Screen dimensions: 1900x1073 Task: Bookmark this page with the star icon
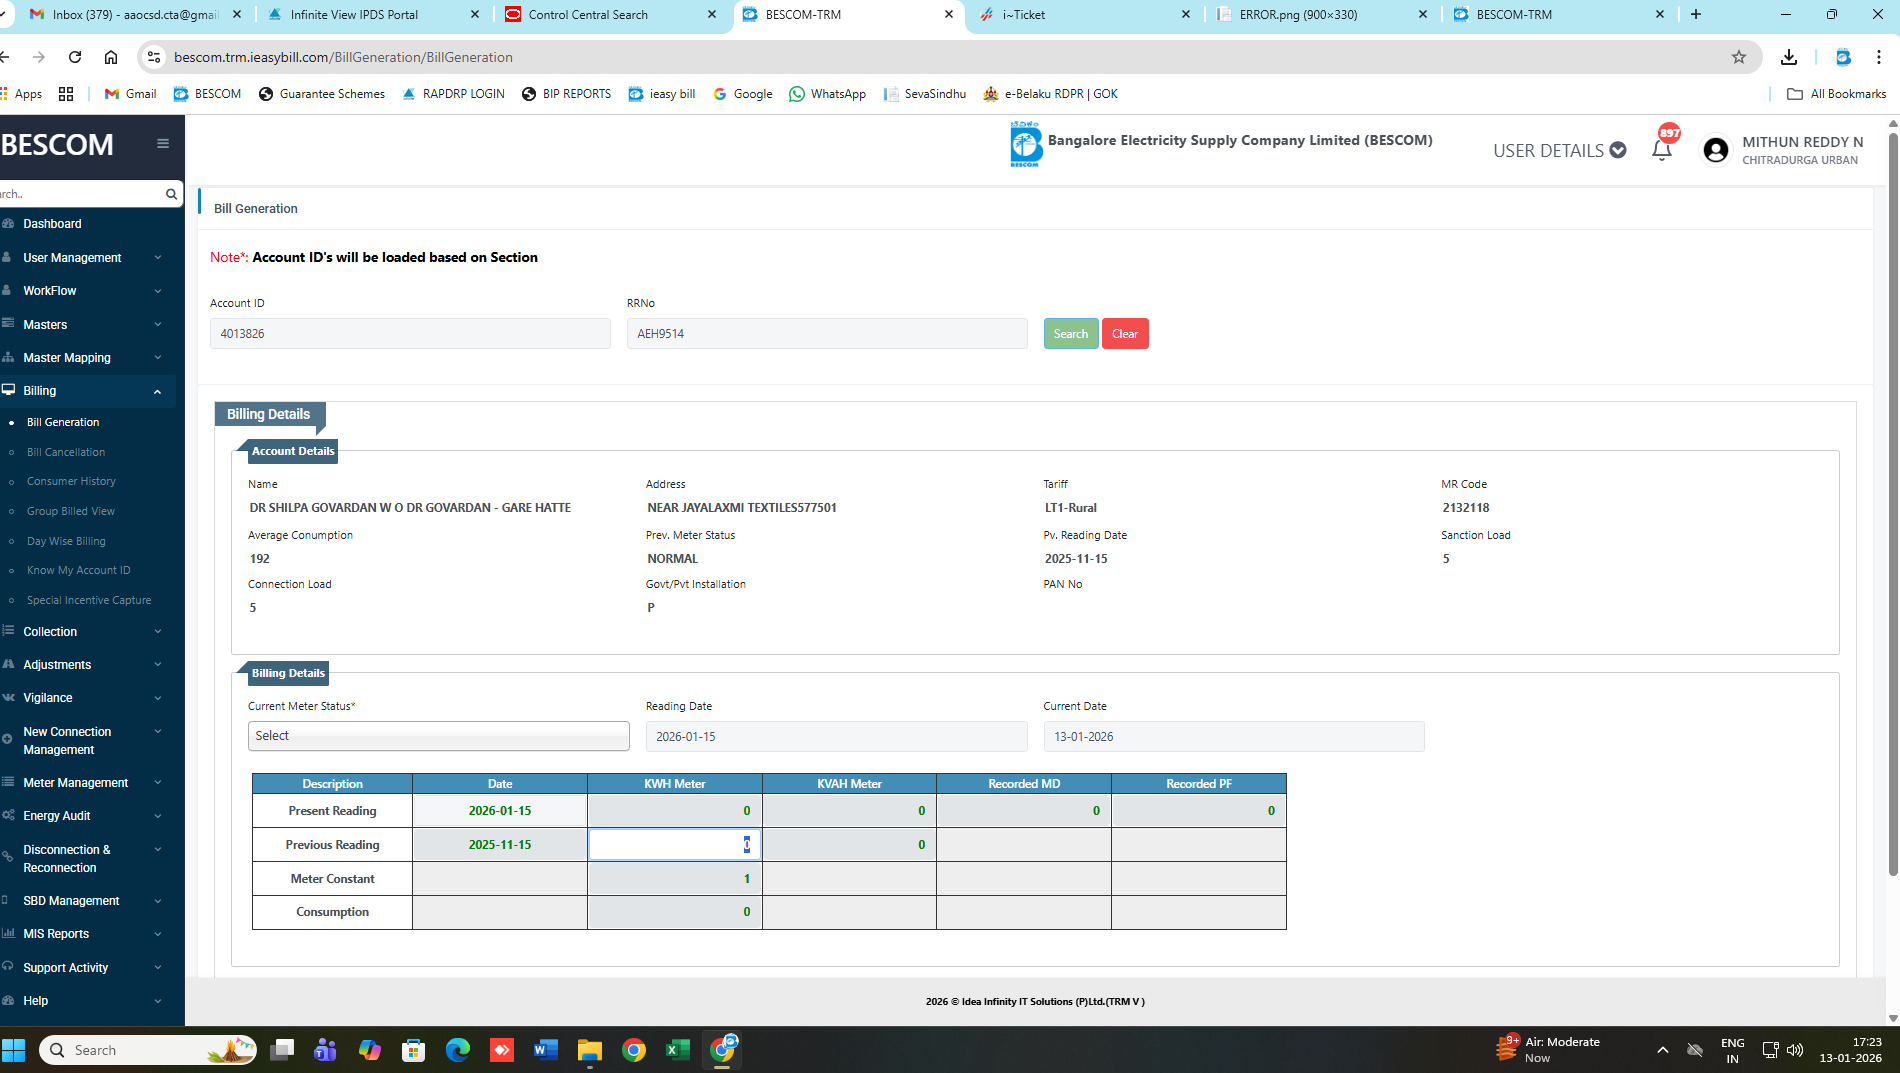point(1738,57)
